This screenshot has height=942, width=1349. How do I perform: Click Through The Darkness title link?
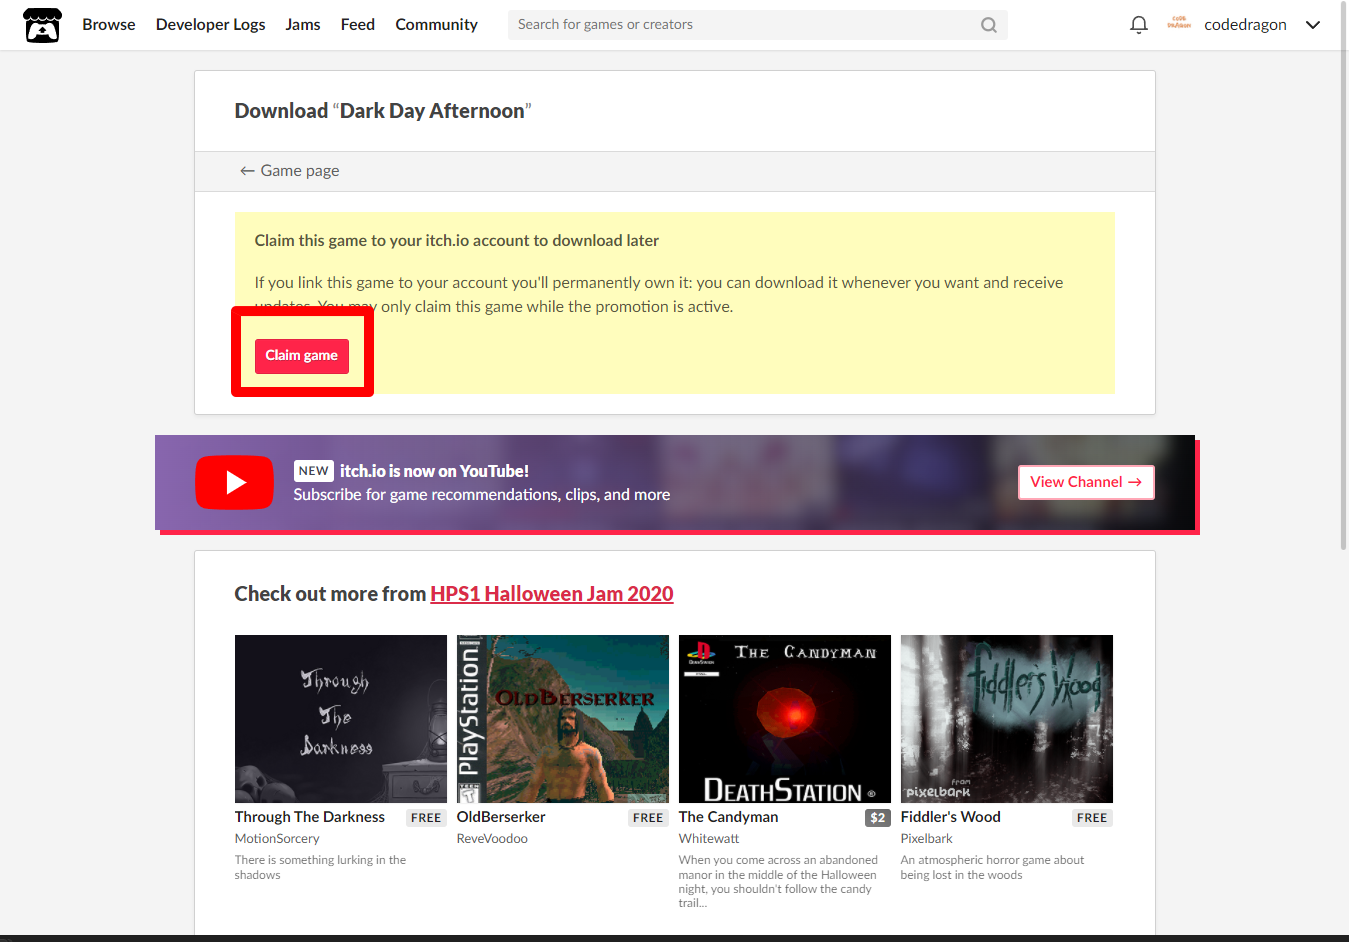coord(309,817)
